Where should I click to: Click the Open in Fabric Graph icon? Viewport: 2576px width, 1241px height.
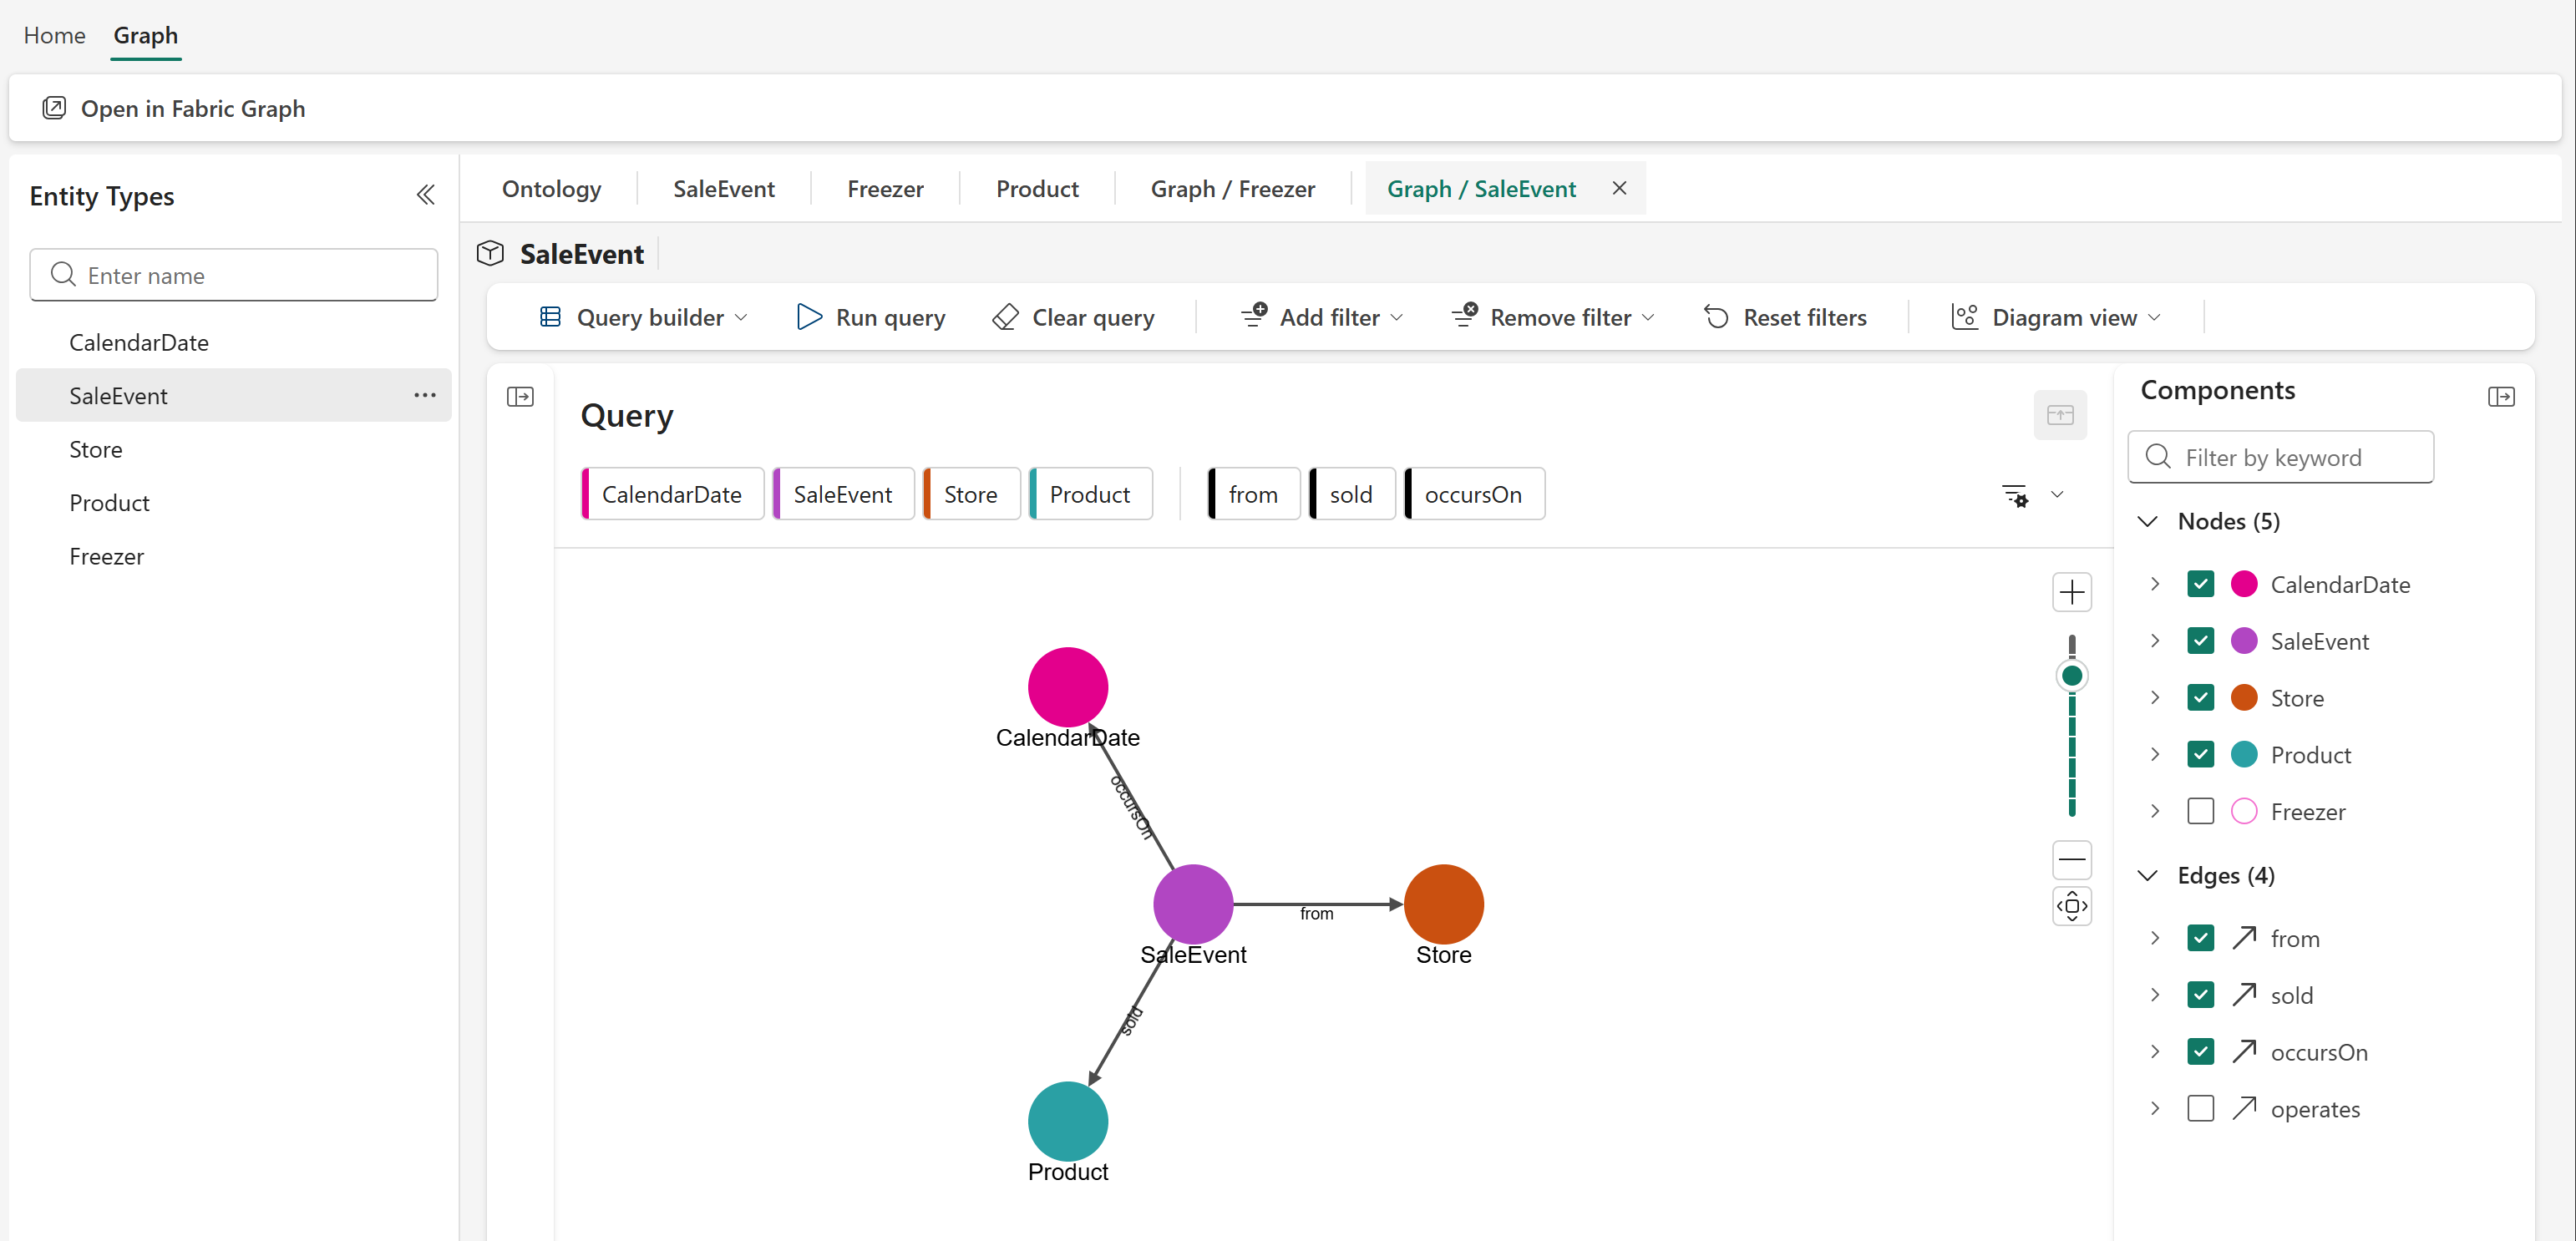coord(54,108)
